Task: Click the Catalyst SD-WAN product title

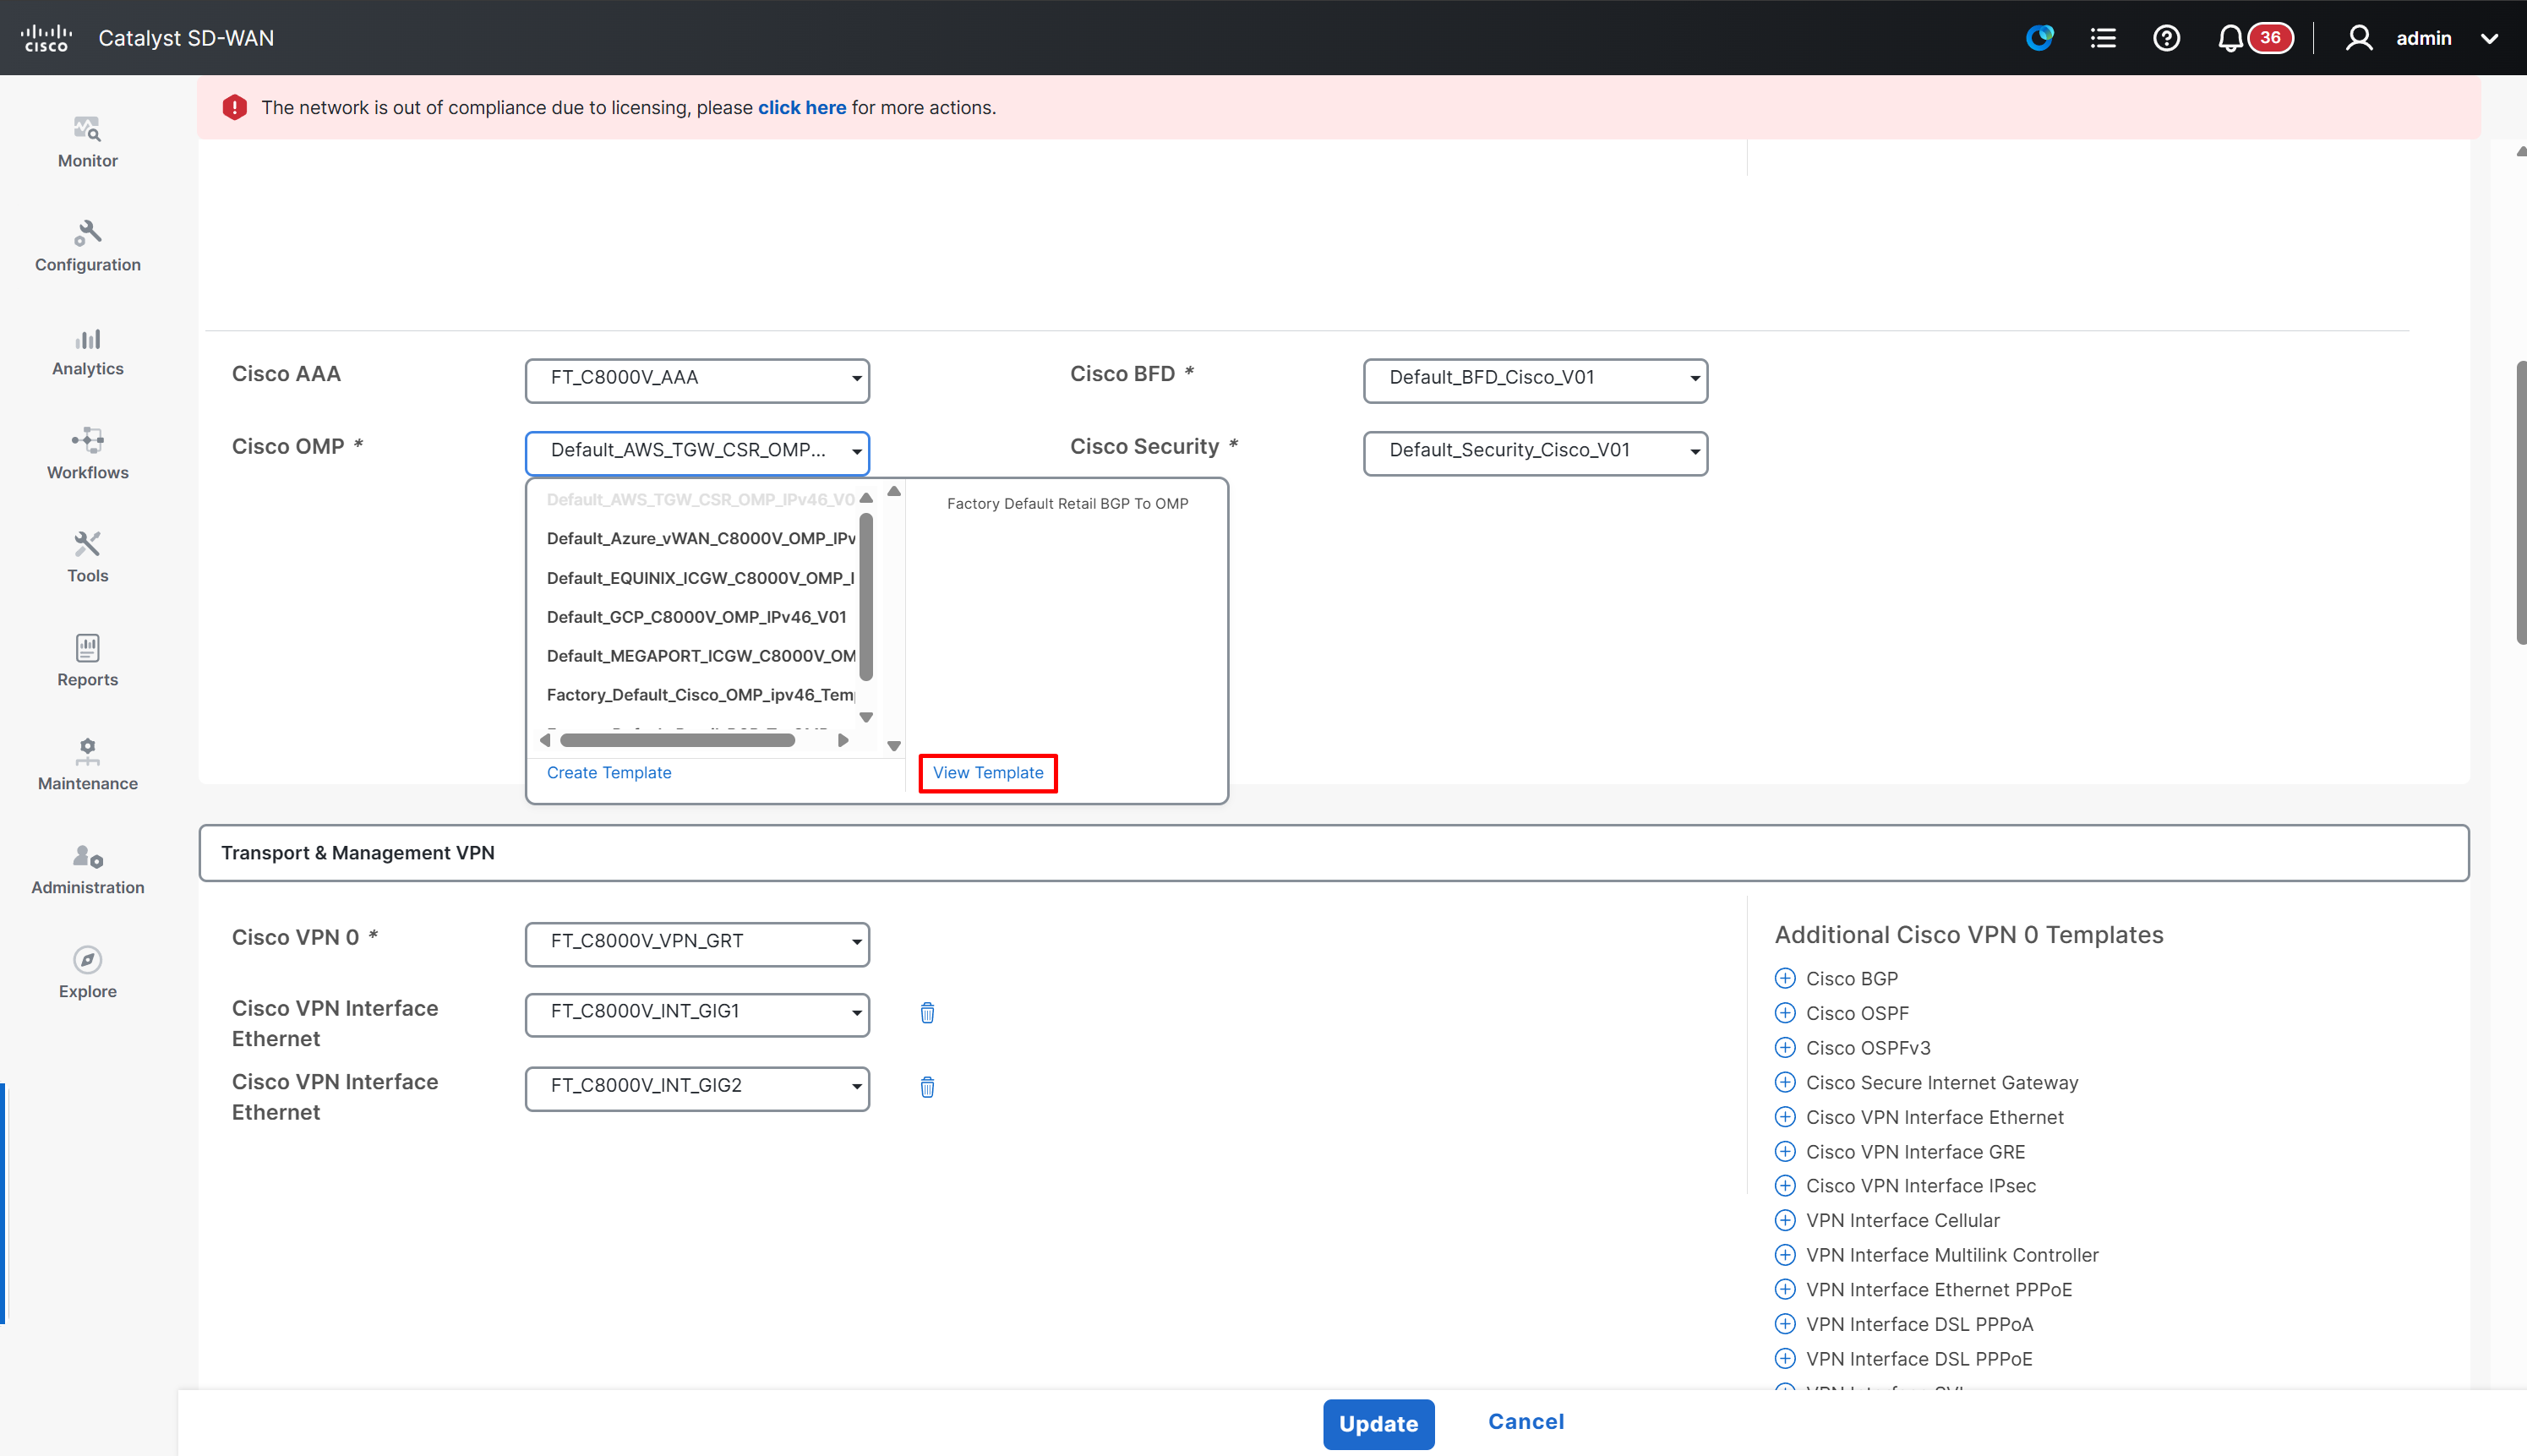Action: (186, 38)
